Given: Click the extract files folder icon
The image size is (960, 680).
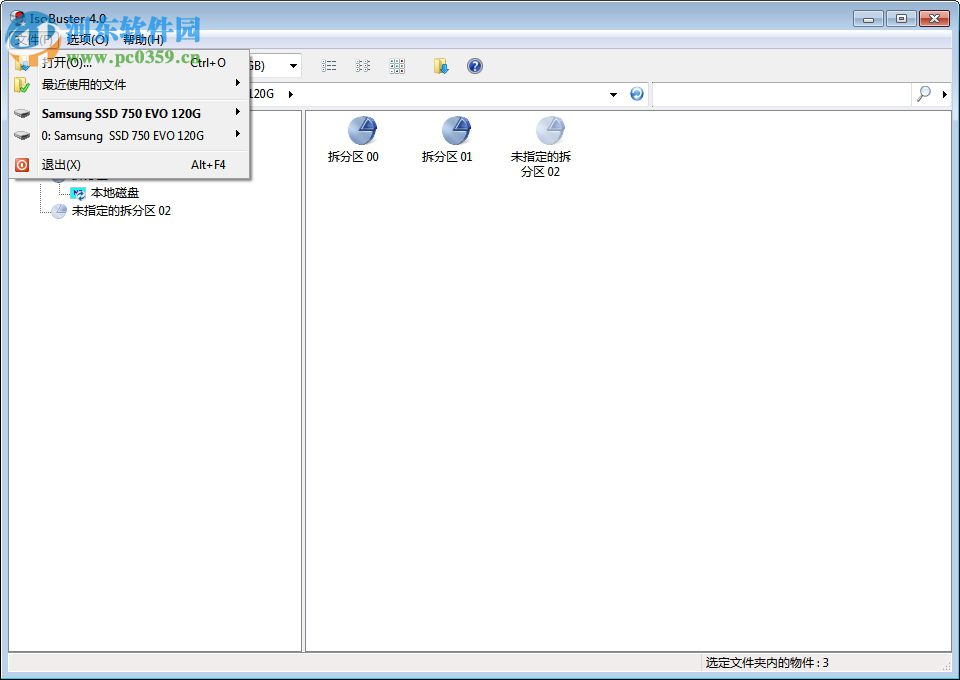Looking at the screenshot, I should tap(440, 66).
